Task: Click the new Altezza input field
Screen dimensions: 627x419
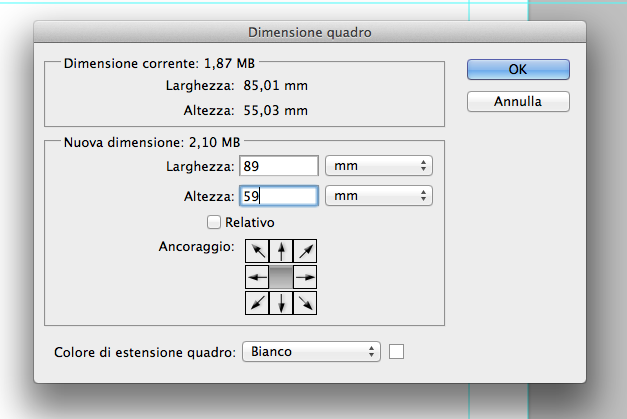Action: tap(279, 196)
